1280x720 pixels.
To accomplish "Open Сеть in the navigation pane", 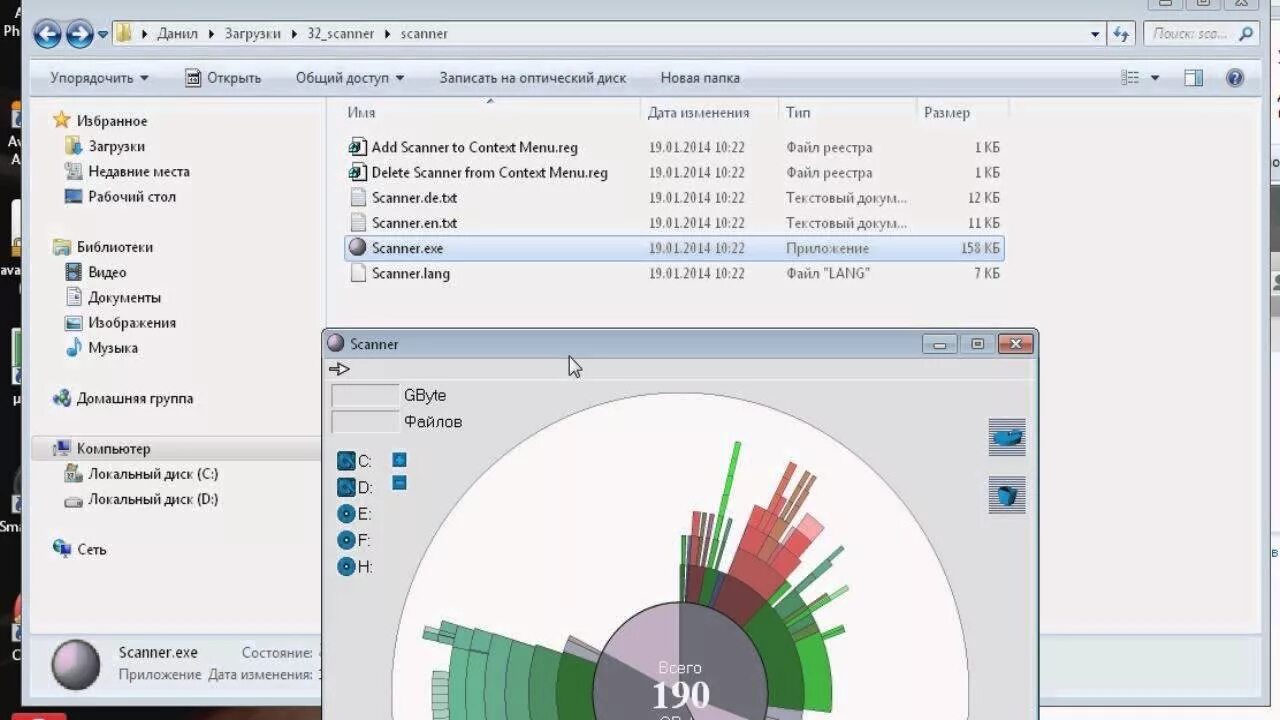I will 91,549.
